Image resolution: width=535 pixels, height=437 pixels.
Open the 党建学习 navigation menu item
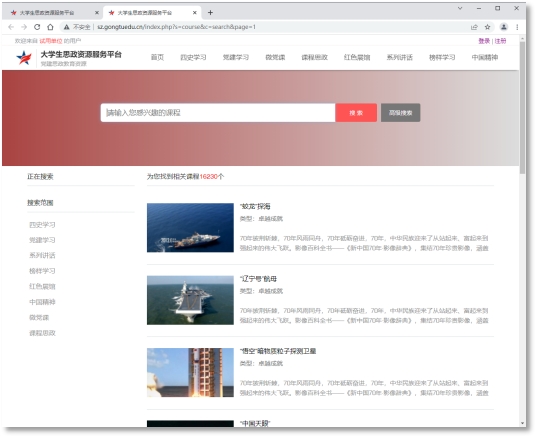pos(236,57)
